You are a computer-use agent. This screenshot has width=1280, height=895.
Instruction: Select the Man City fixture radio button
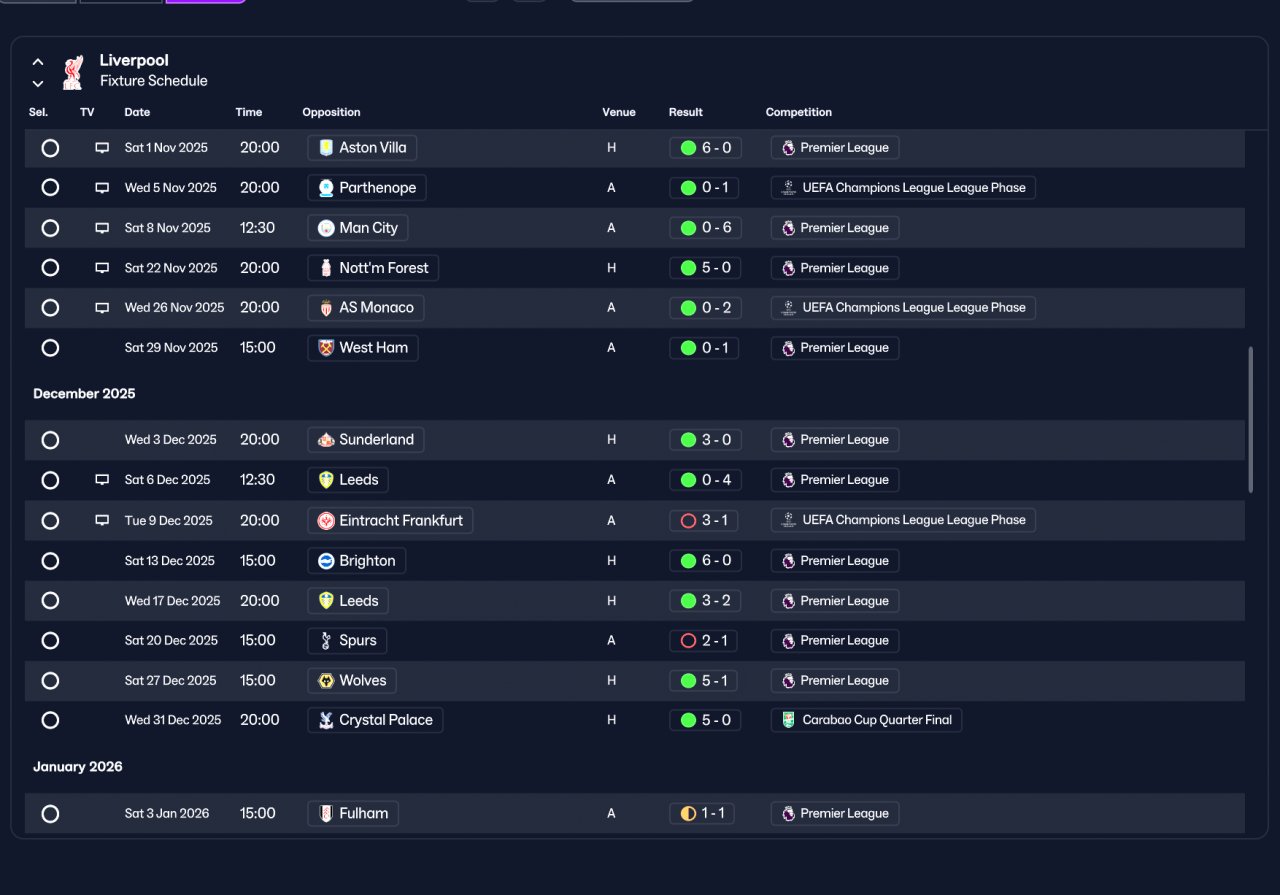50,228
